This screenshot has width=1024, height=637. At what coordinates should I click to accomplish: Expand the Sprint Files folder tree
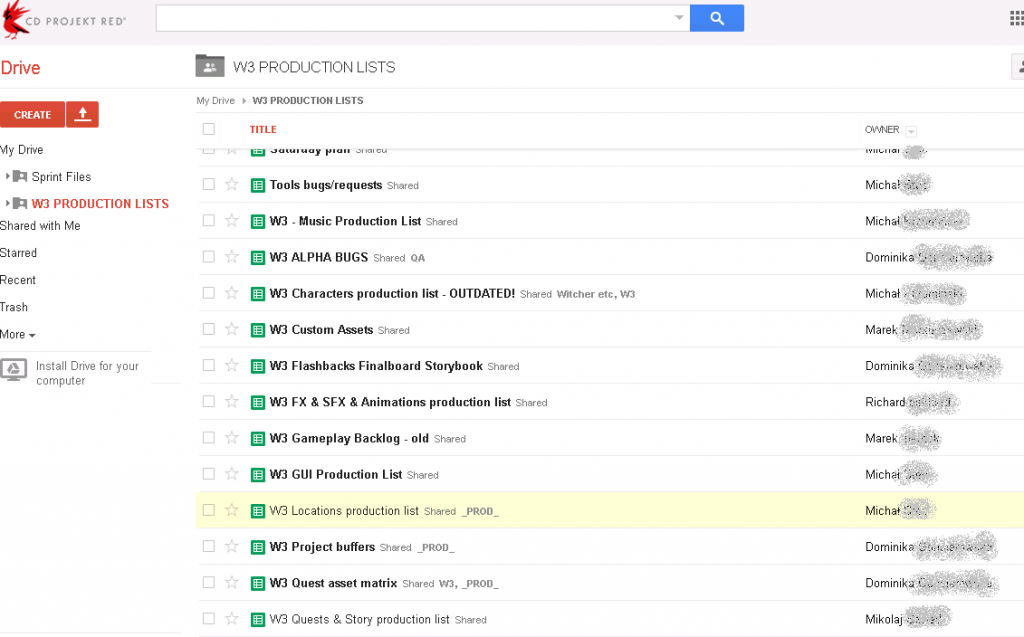tap(7, 176)
